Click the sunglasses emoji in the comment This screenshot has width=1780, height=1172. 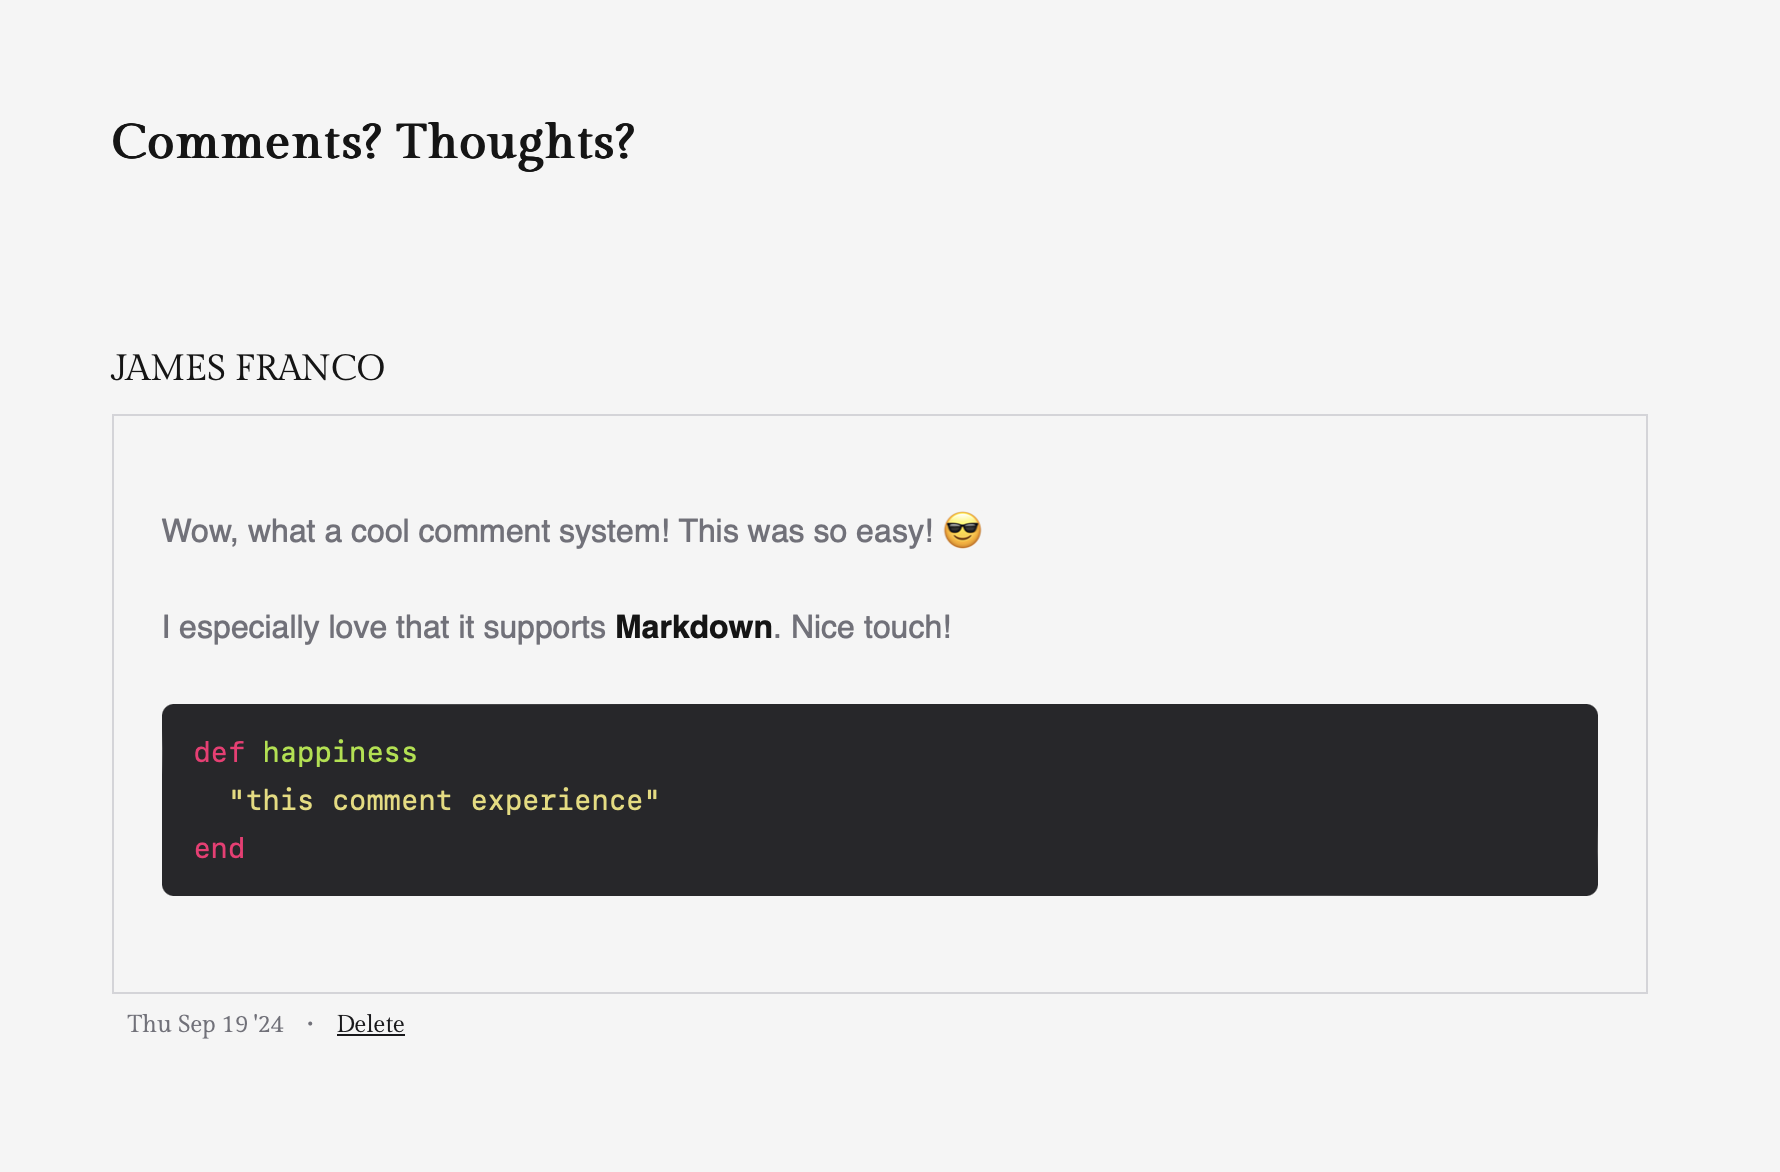point(962,530)
